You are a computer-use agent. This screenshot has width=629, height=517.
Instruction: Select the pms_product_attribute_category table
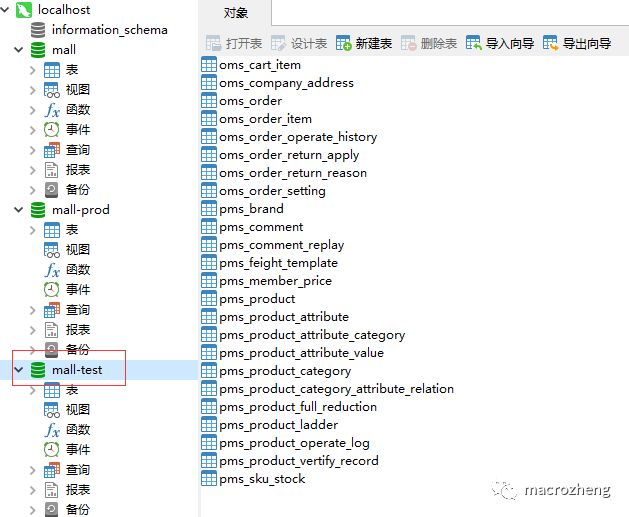(312, 335)
